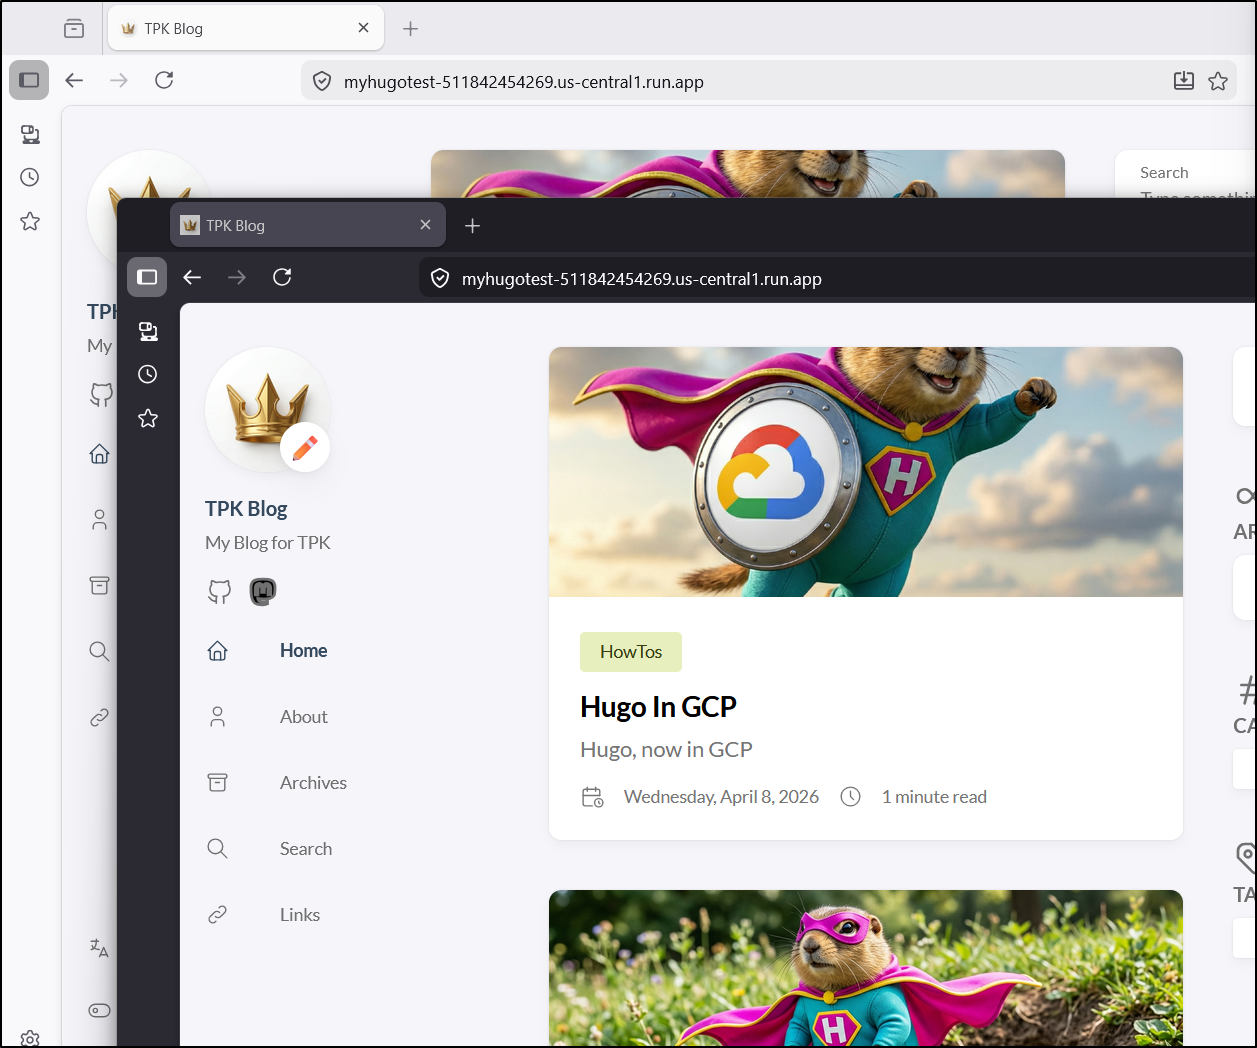The image size is (1257, 1048).
Task: Toggle dark mode switch in background blog page
Action: (99, 1010)
